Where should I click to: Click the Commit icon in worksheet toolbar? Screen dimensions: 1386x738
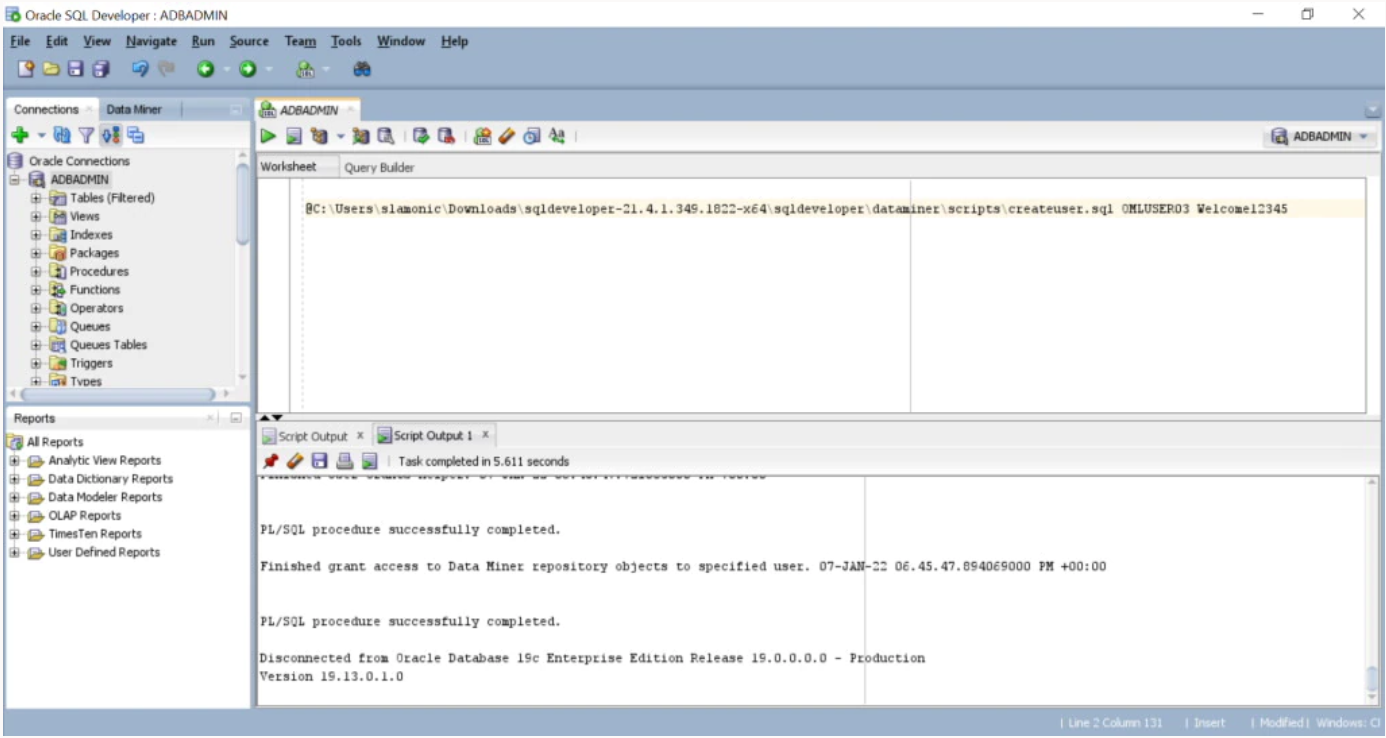[421, 136]
